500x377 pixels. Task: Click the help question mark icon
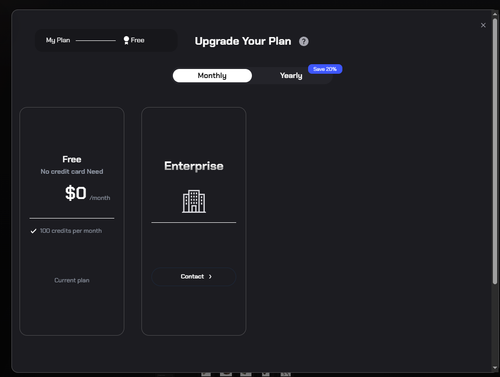(303, 41)
